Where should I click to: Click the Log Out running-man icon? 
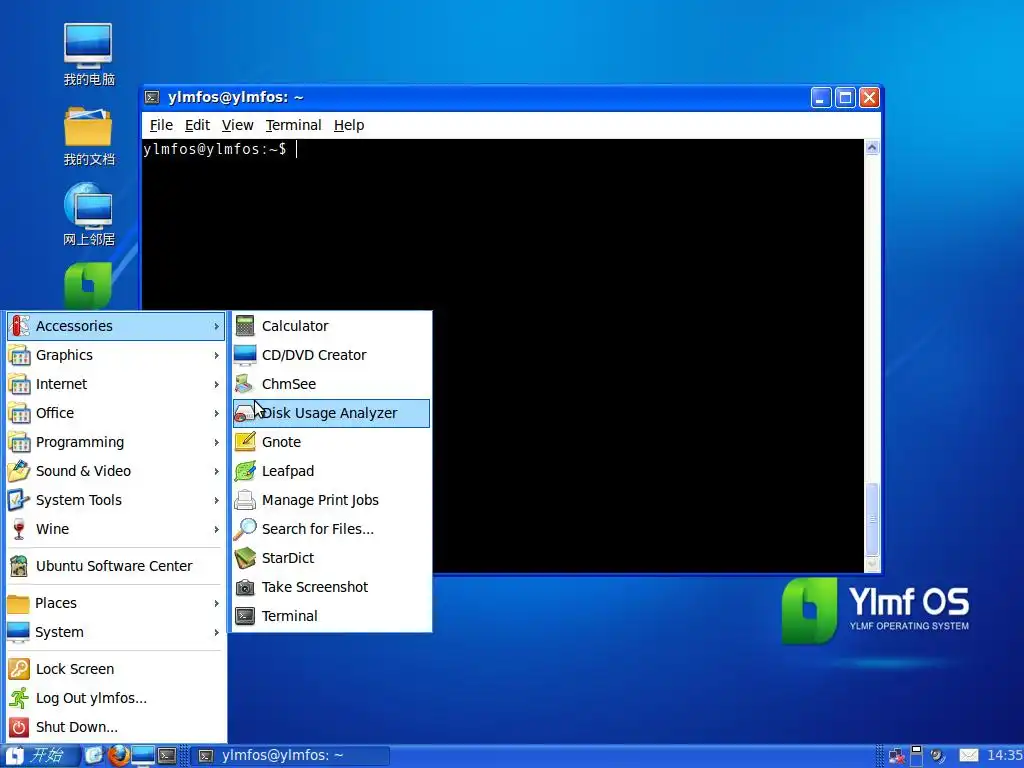coord(19,697)
